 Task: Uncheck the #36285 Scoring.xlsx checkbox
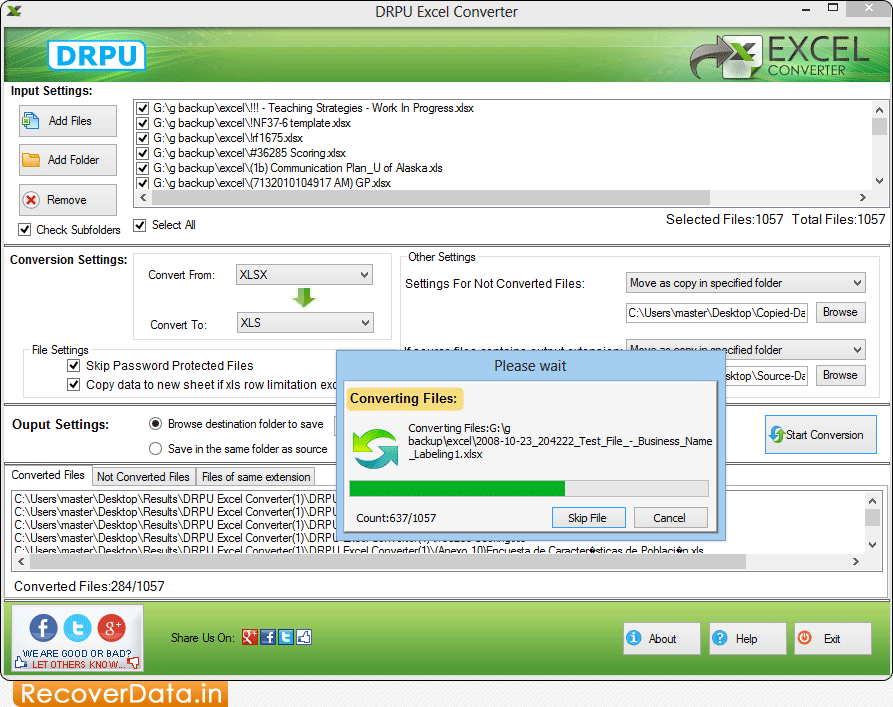tap(142, 153)
